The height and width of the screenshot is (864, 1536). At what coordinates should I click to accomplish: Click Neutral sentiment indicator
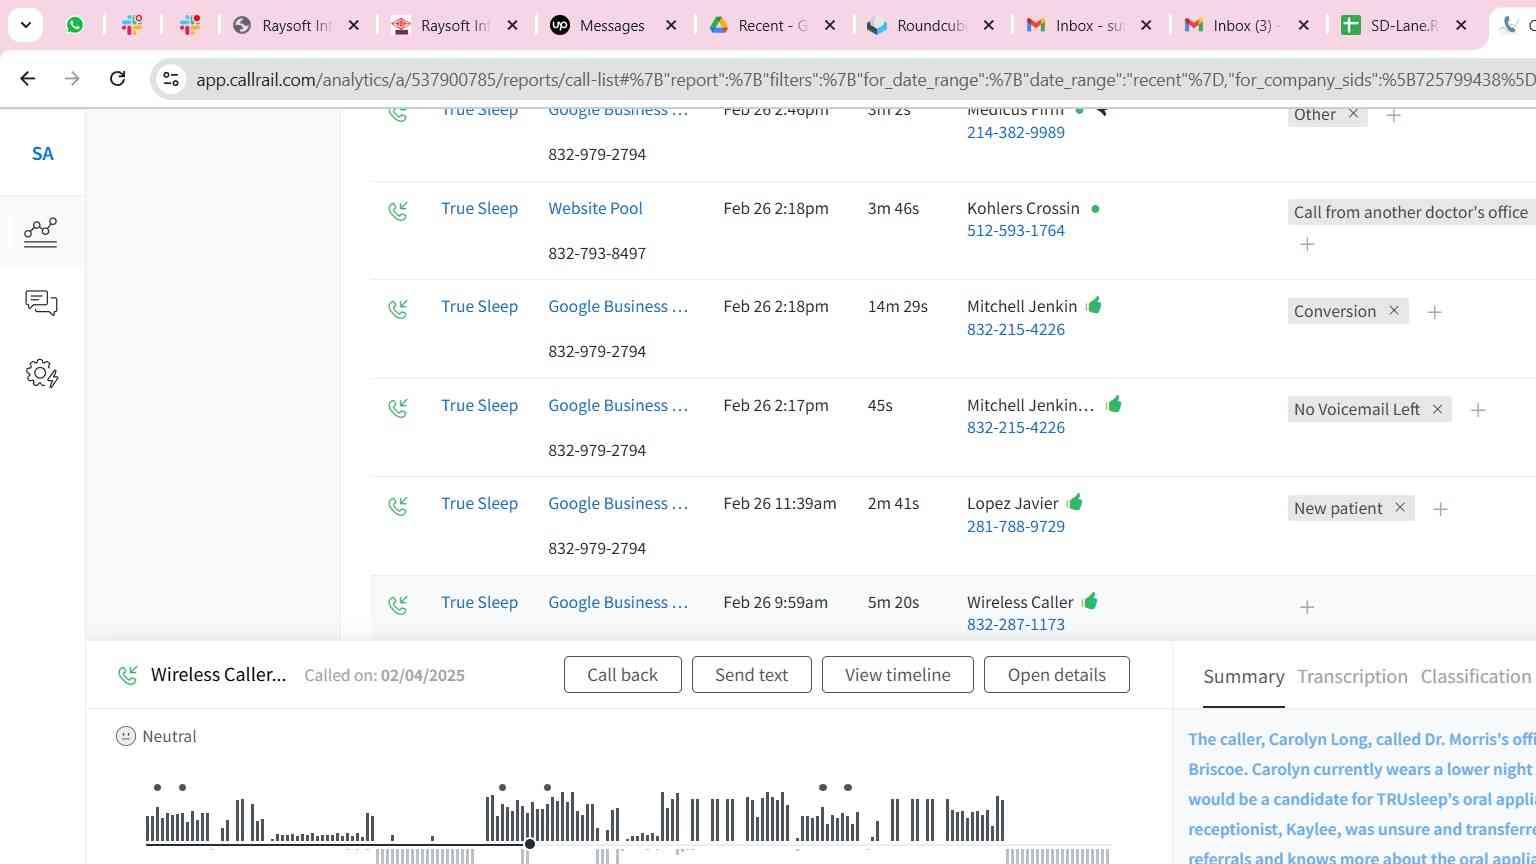(156, 737)
